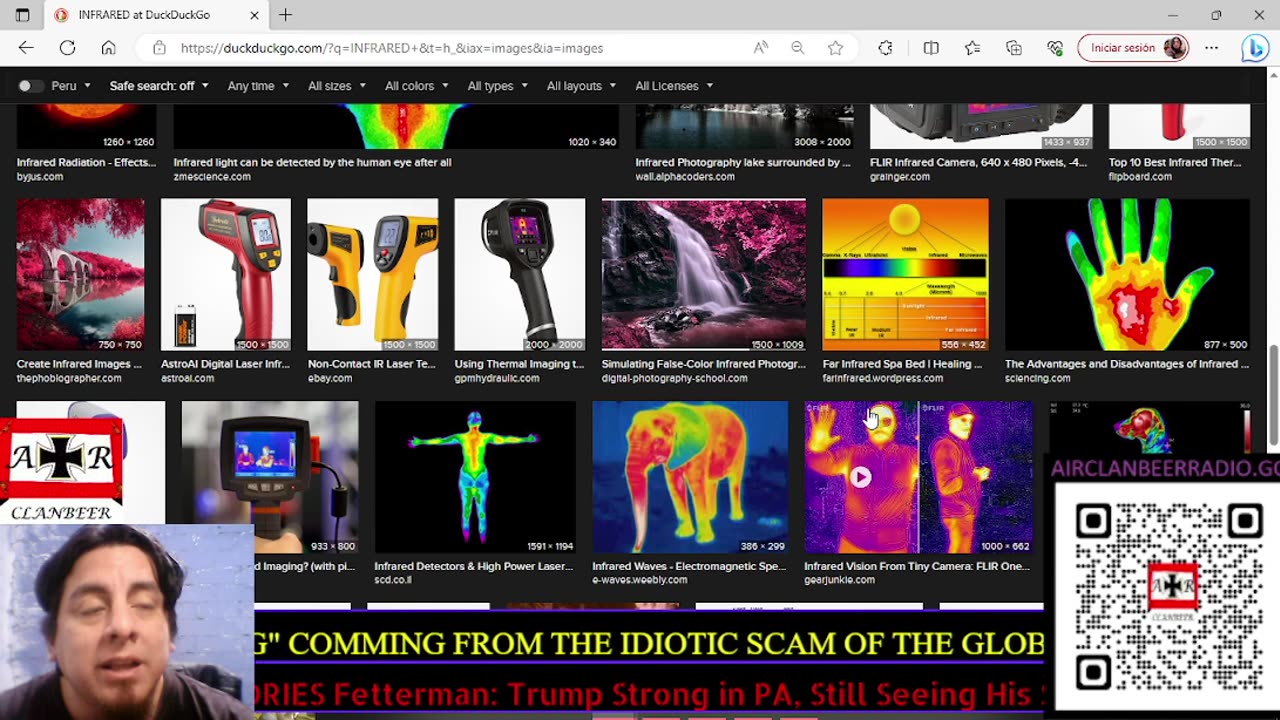Viewport: 1280px width, 720px height.
Task: Open the thermal hand image
Action: click(1127, 275)
